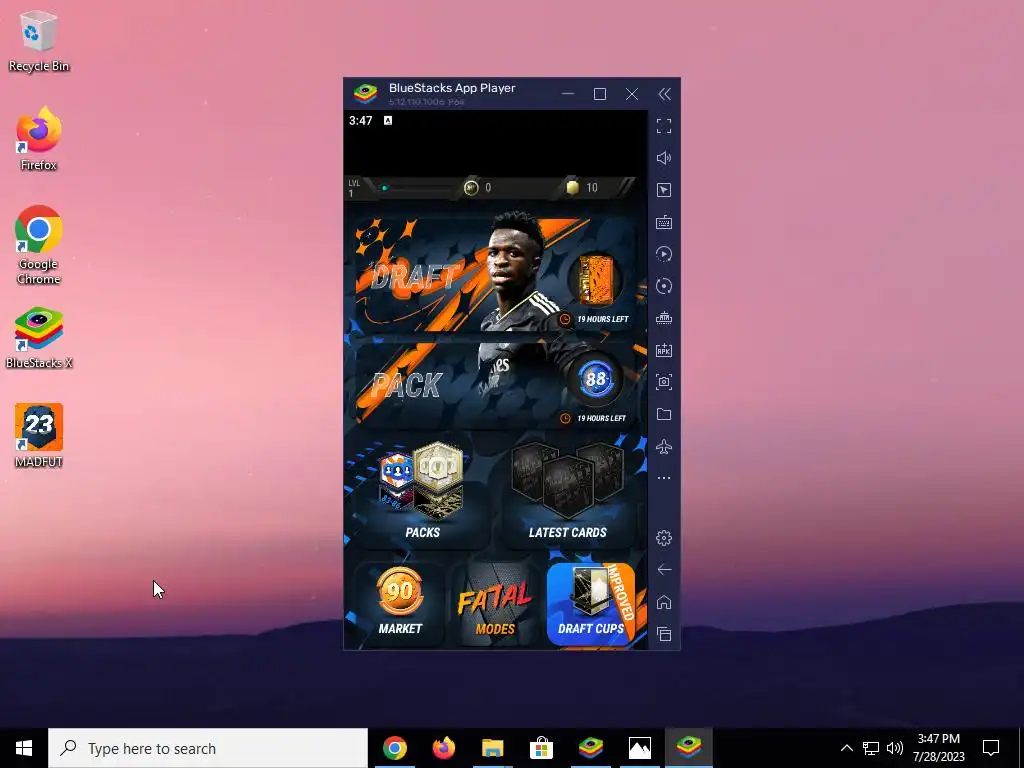Select the BlueStacks X desktop shortcut
The image size is (1024, 768).
point(39,338)
